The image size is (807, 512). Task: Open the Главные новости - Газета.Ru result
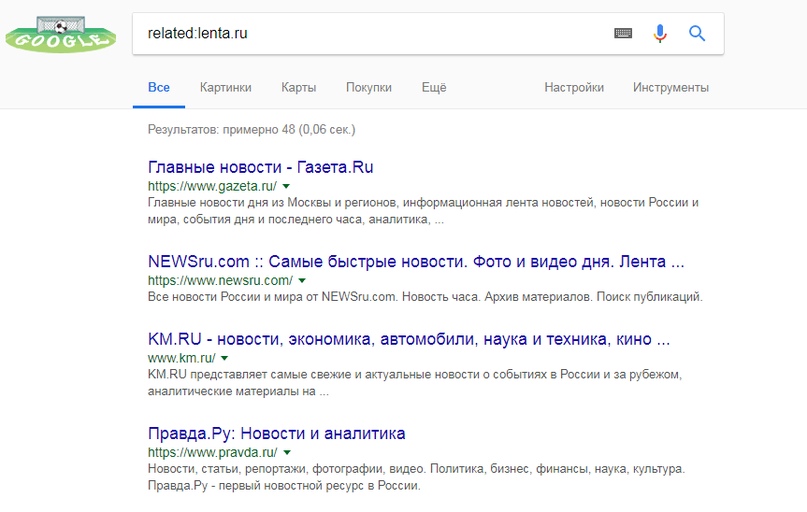(x=260, y=167)
